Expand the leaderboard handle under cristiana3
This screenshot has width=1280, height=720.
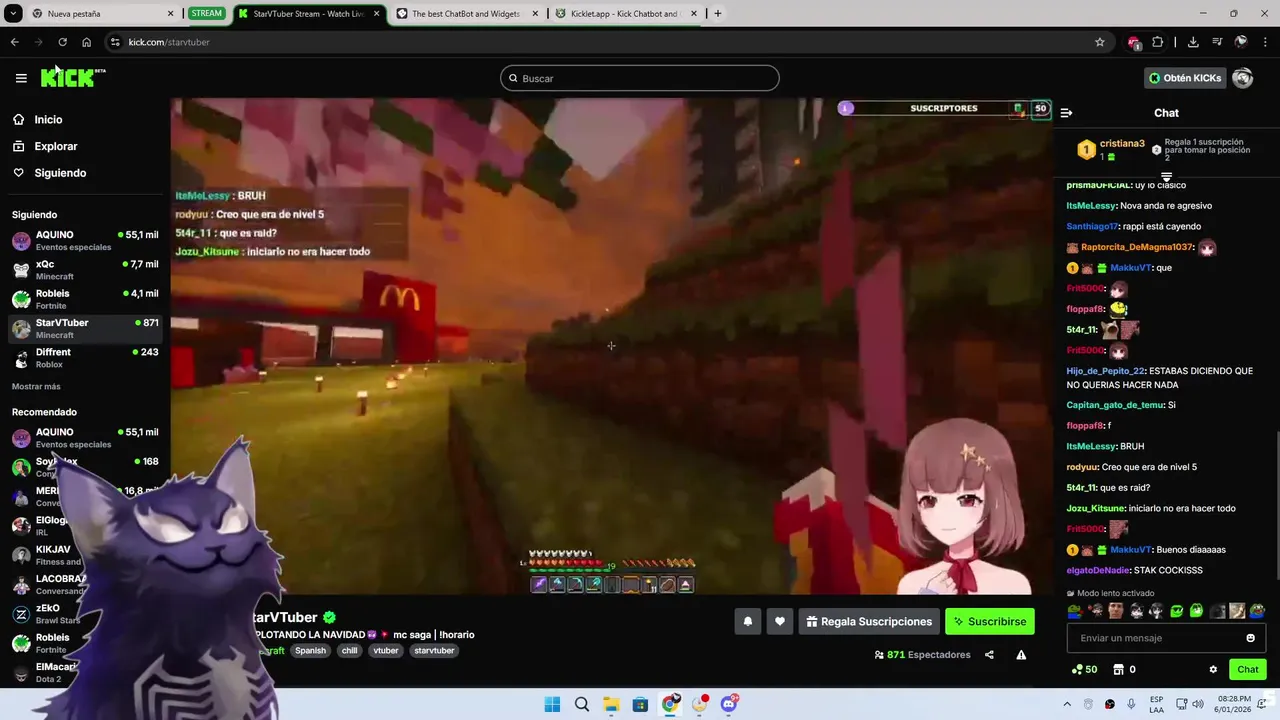pos(1166,176)
